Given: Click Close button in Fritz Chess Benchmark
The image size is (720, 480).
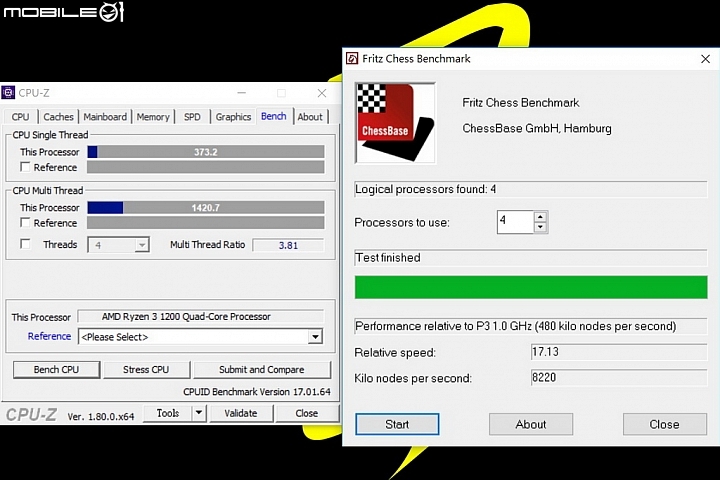Looking at the screenshot, I should click(664, 424).
